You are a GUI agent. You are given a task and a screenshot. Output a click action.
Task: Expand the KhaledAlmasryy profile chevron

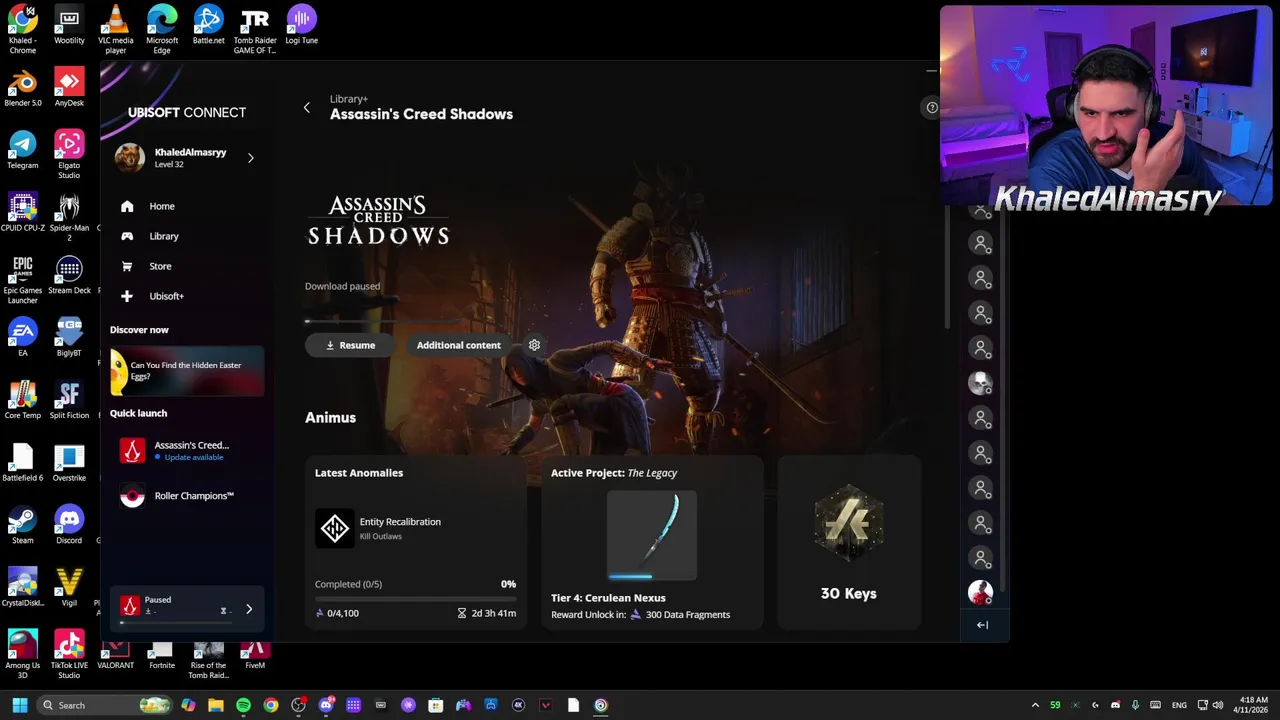(x=250, y=158)
